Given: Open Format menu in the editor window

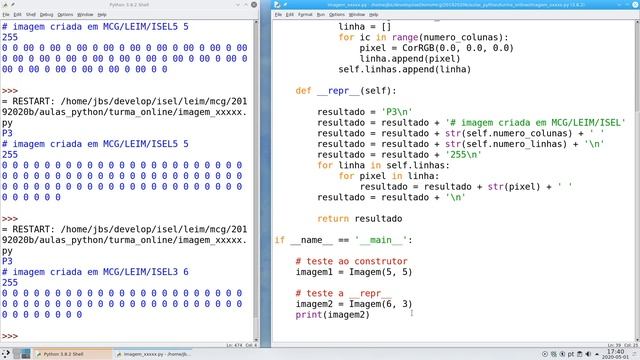Looking at the screenshot, I should click(x=305, y=15).
